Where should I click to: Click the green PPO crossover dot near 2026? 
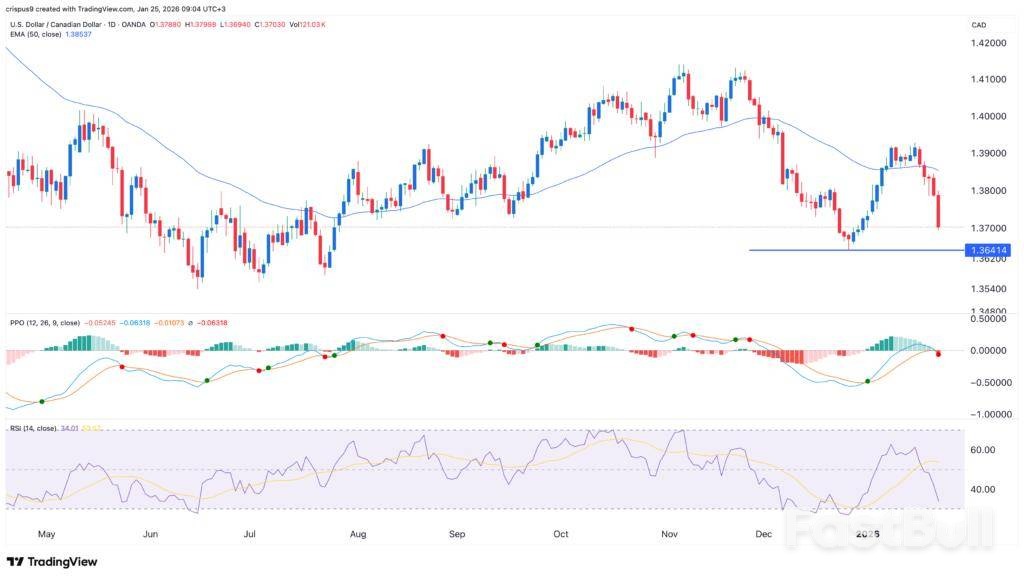pyautogui.click(x=867, y=381)
